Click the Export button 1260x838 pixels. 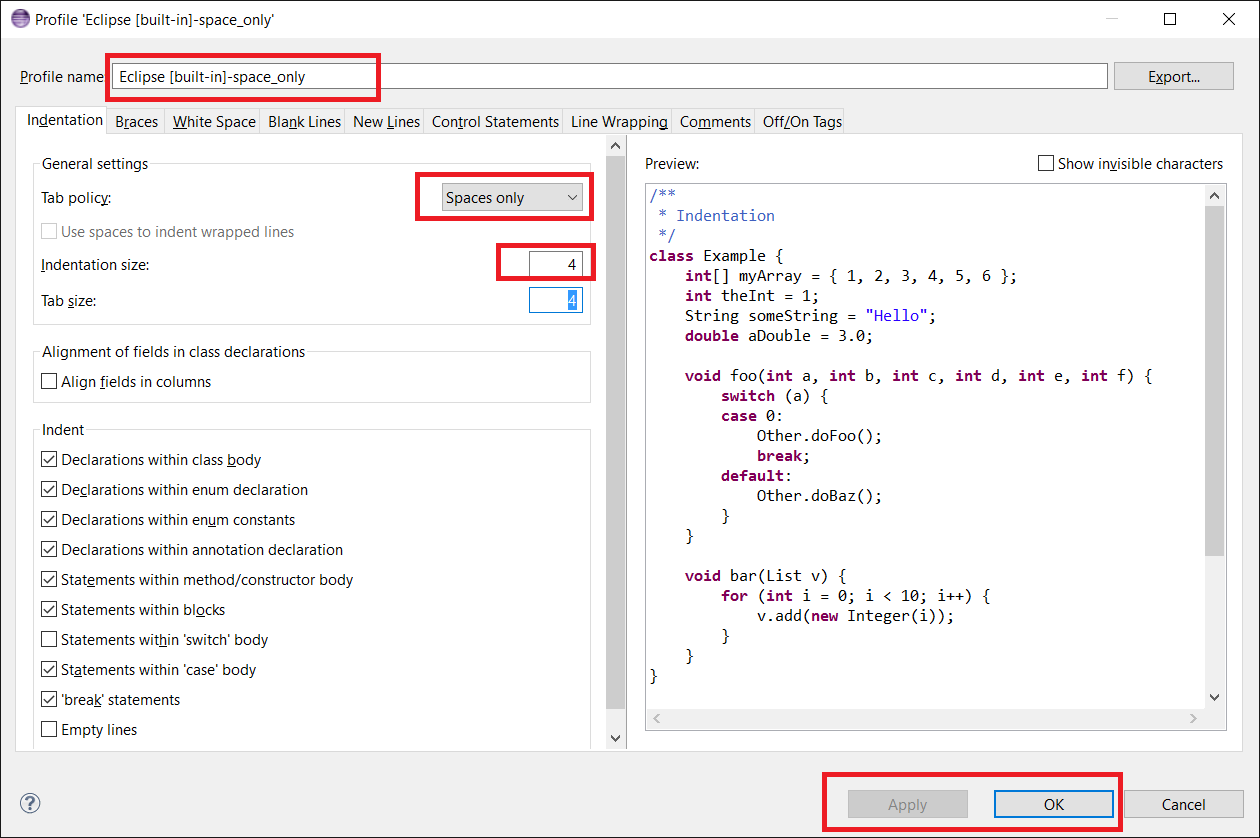pos(1174,75)
